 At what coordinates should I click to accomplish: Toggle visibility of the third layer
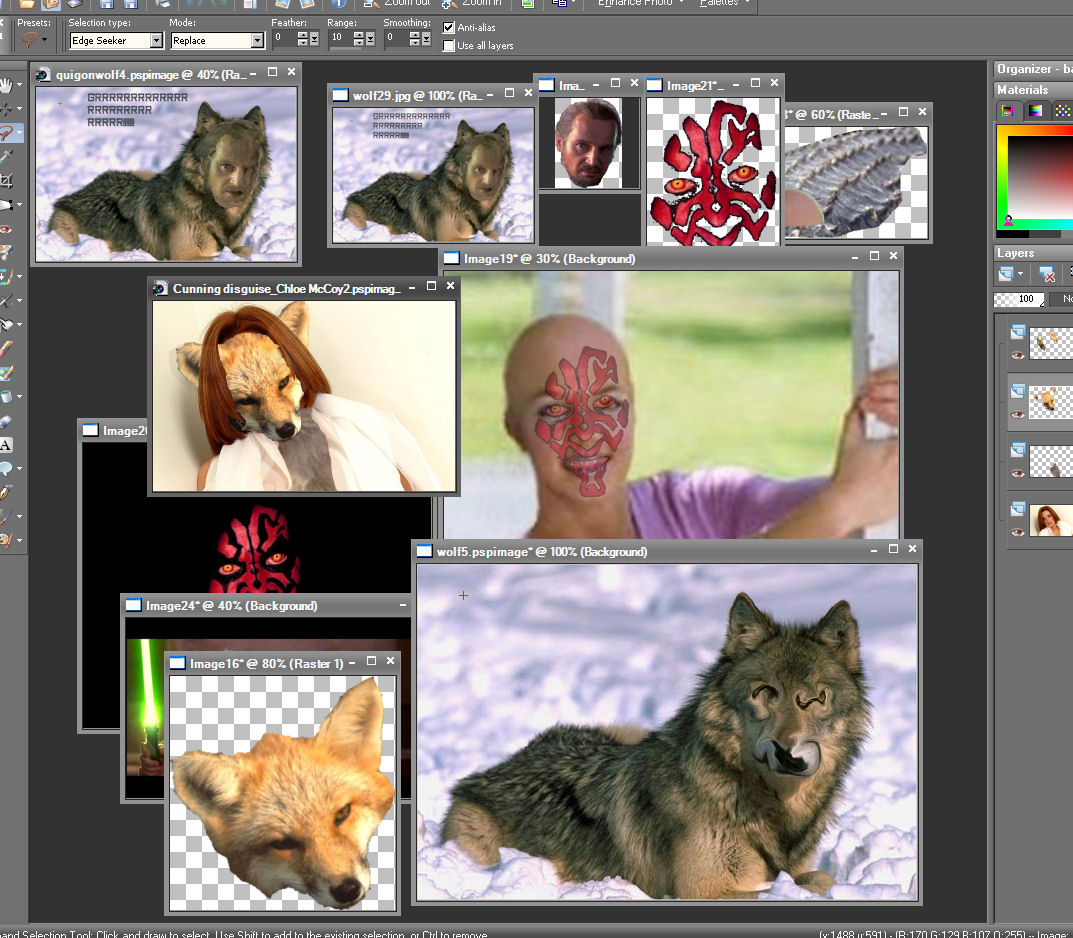click(1018, 473)
